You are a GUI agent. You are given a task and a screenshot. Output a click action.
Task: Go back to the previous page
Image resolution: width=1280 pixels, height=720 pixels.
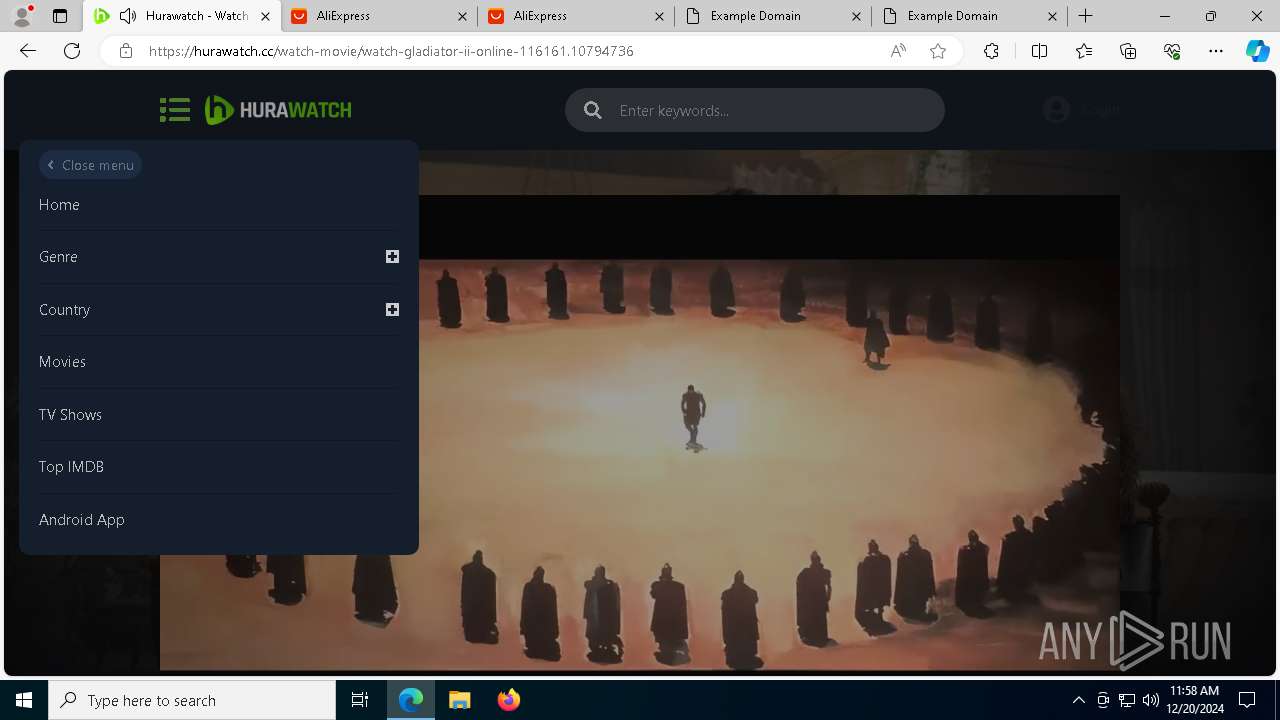(28, 51)
